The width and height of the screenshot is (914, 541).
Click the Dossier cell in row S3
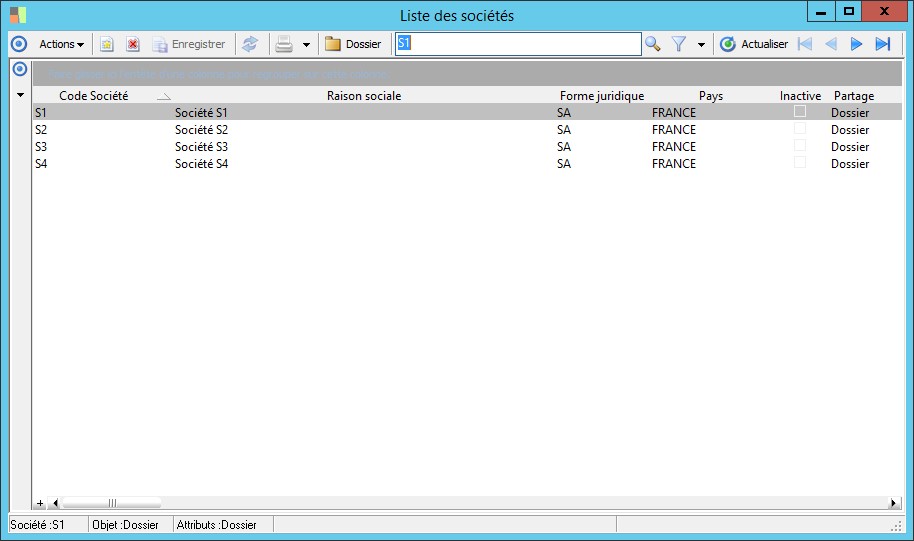pos(850,146)
